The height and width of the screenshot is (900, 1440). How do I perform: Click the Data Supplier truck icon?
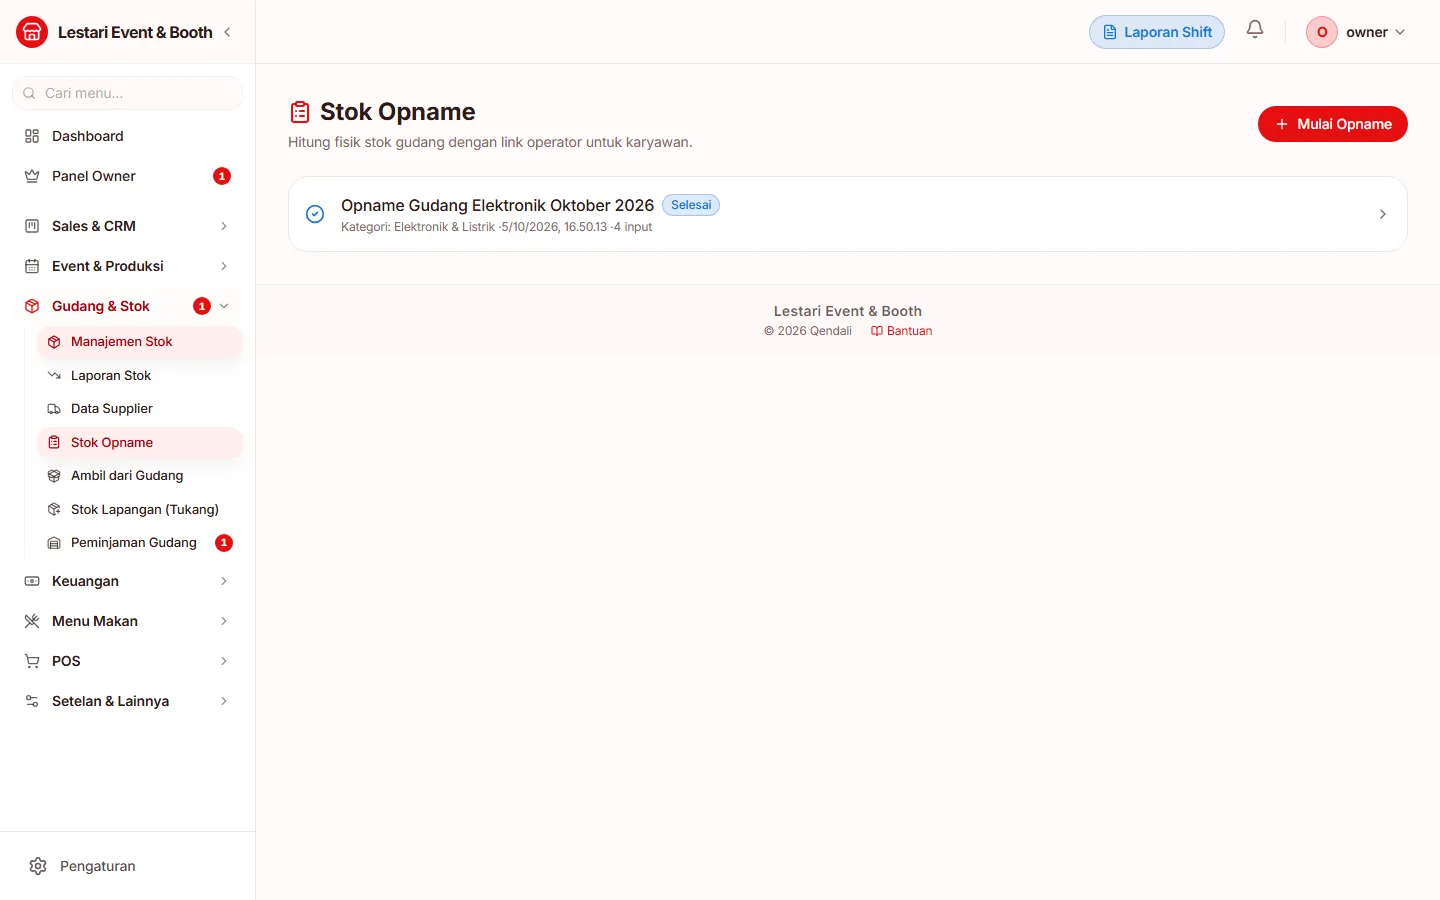pos(54,409)
